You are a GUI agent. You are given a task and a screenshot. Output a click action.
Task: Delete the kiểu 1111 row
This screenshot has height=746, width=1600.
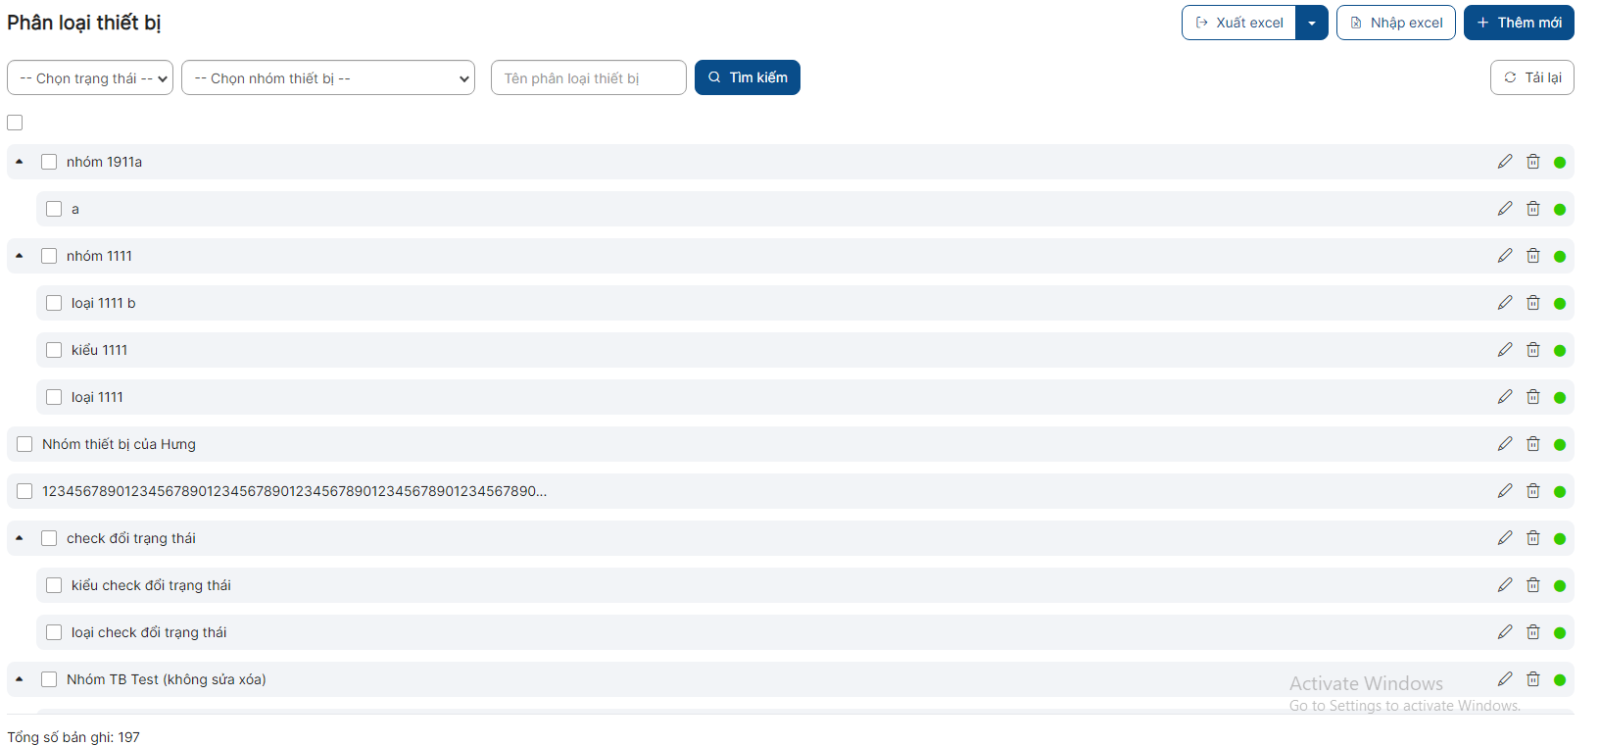pos(1532,350)
